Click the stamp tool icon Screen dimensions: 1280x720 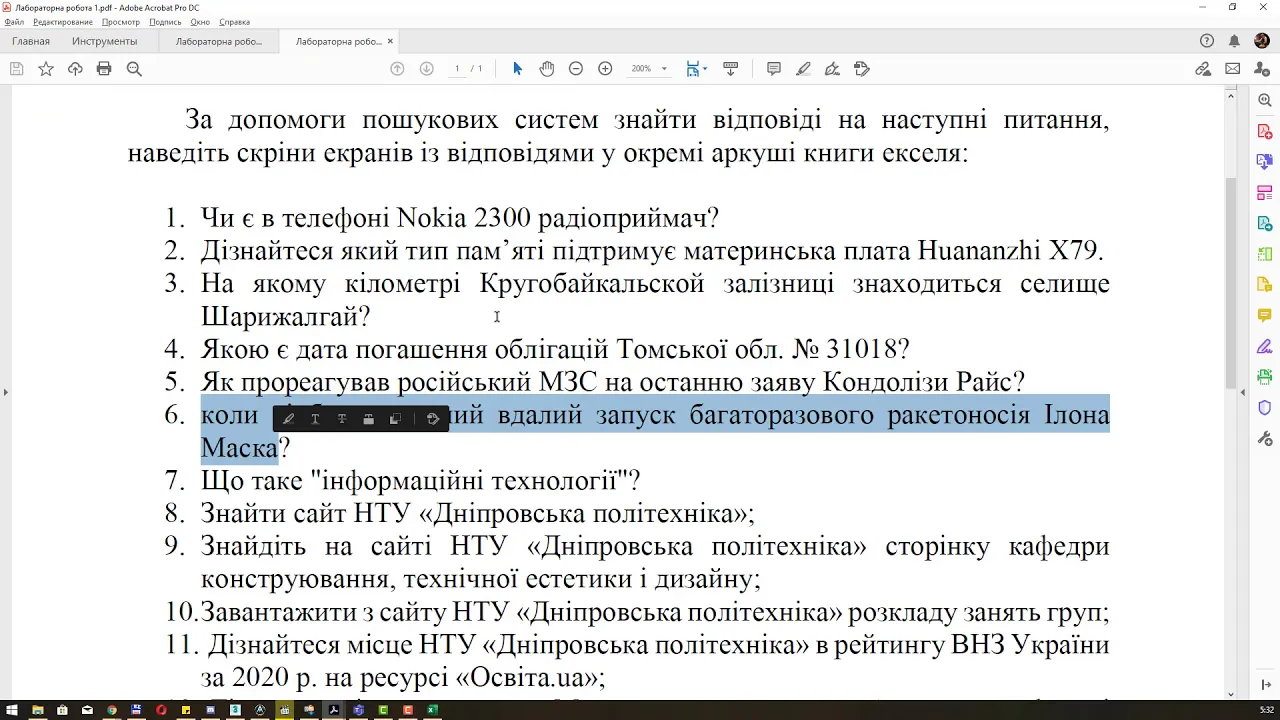[862, 69]
